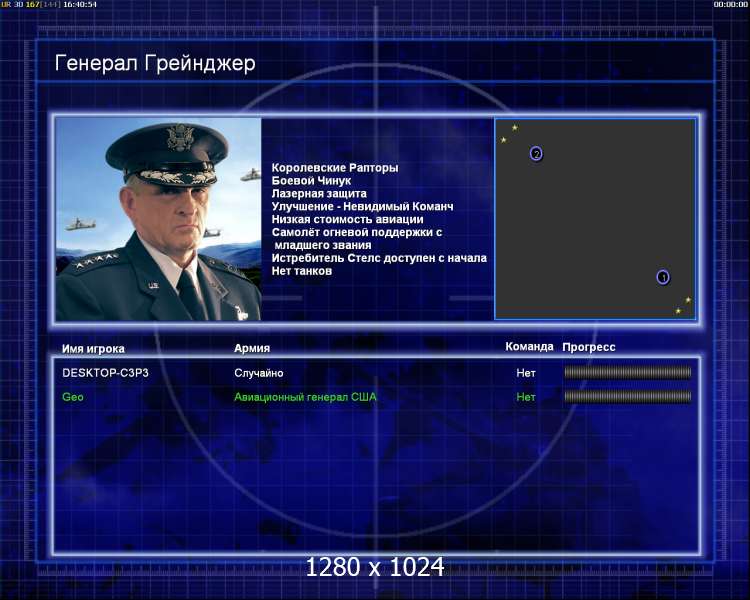Click army value Случайно
750x600 pixels.
click(x=259, y=373)
